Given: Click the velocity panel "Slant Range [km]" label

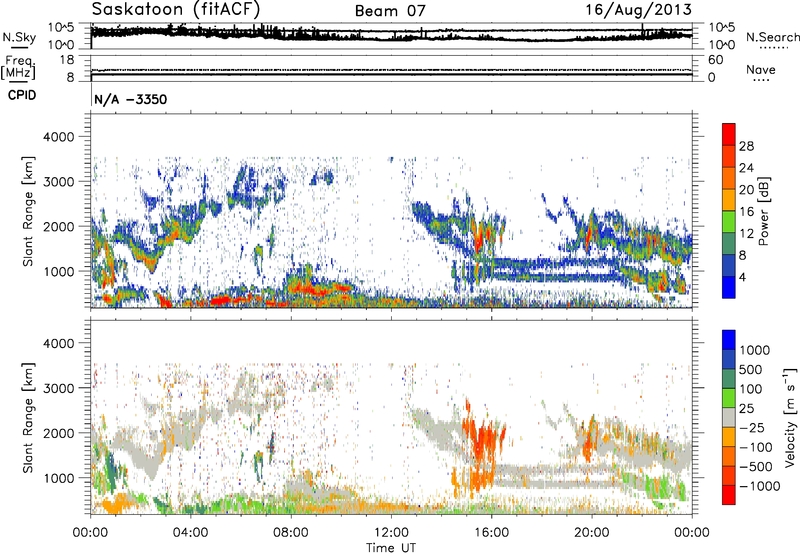Looking at the screenshot, I should (28, 417).
